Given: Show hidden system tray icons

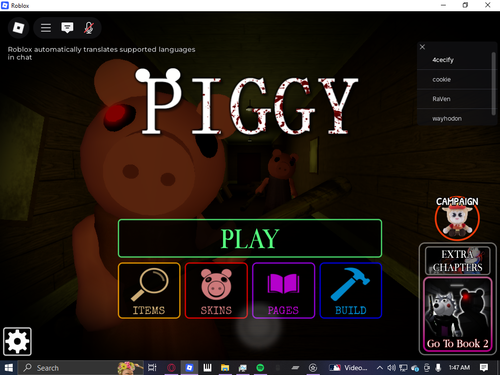Looking at the screenshot, I should point(380,368).
